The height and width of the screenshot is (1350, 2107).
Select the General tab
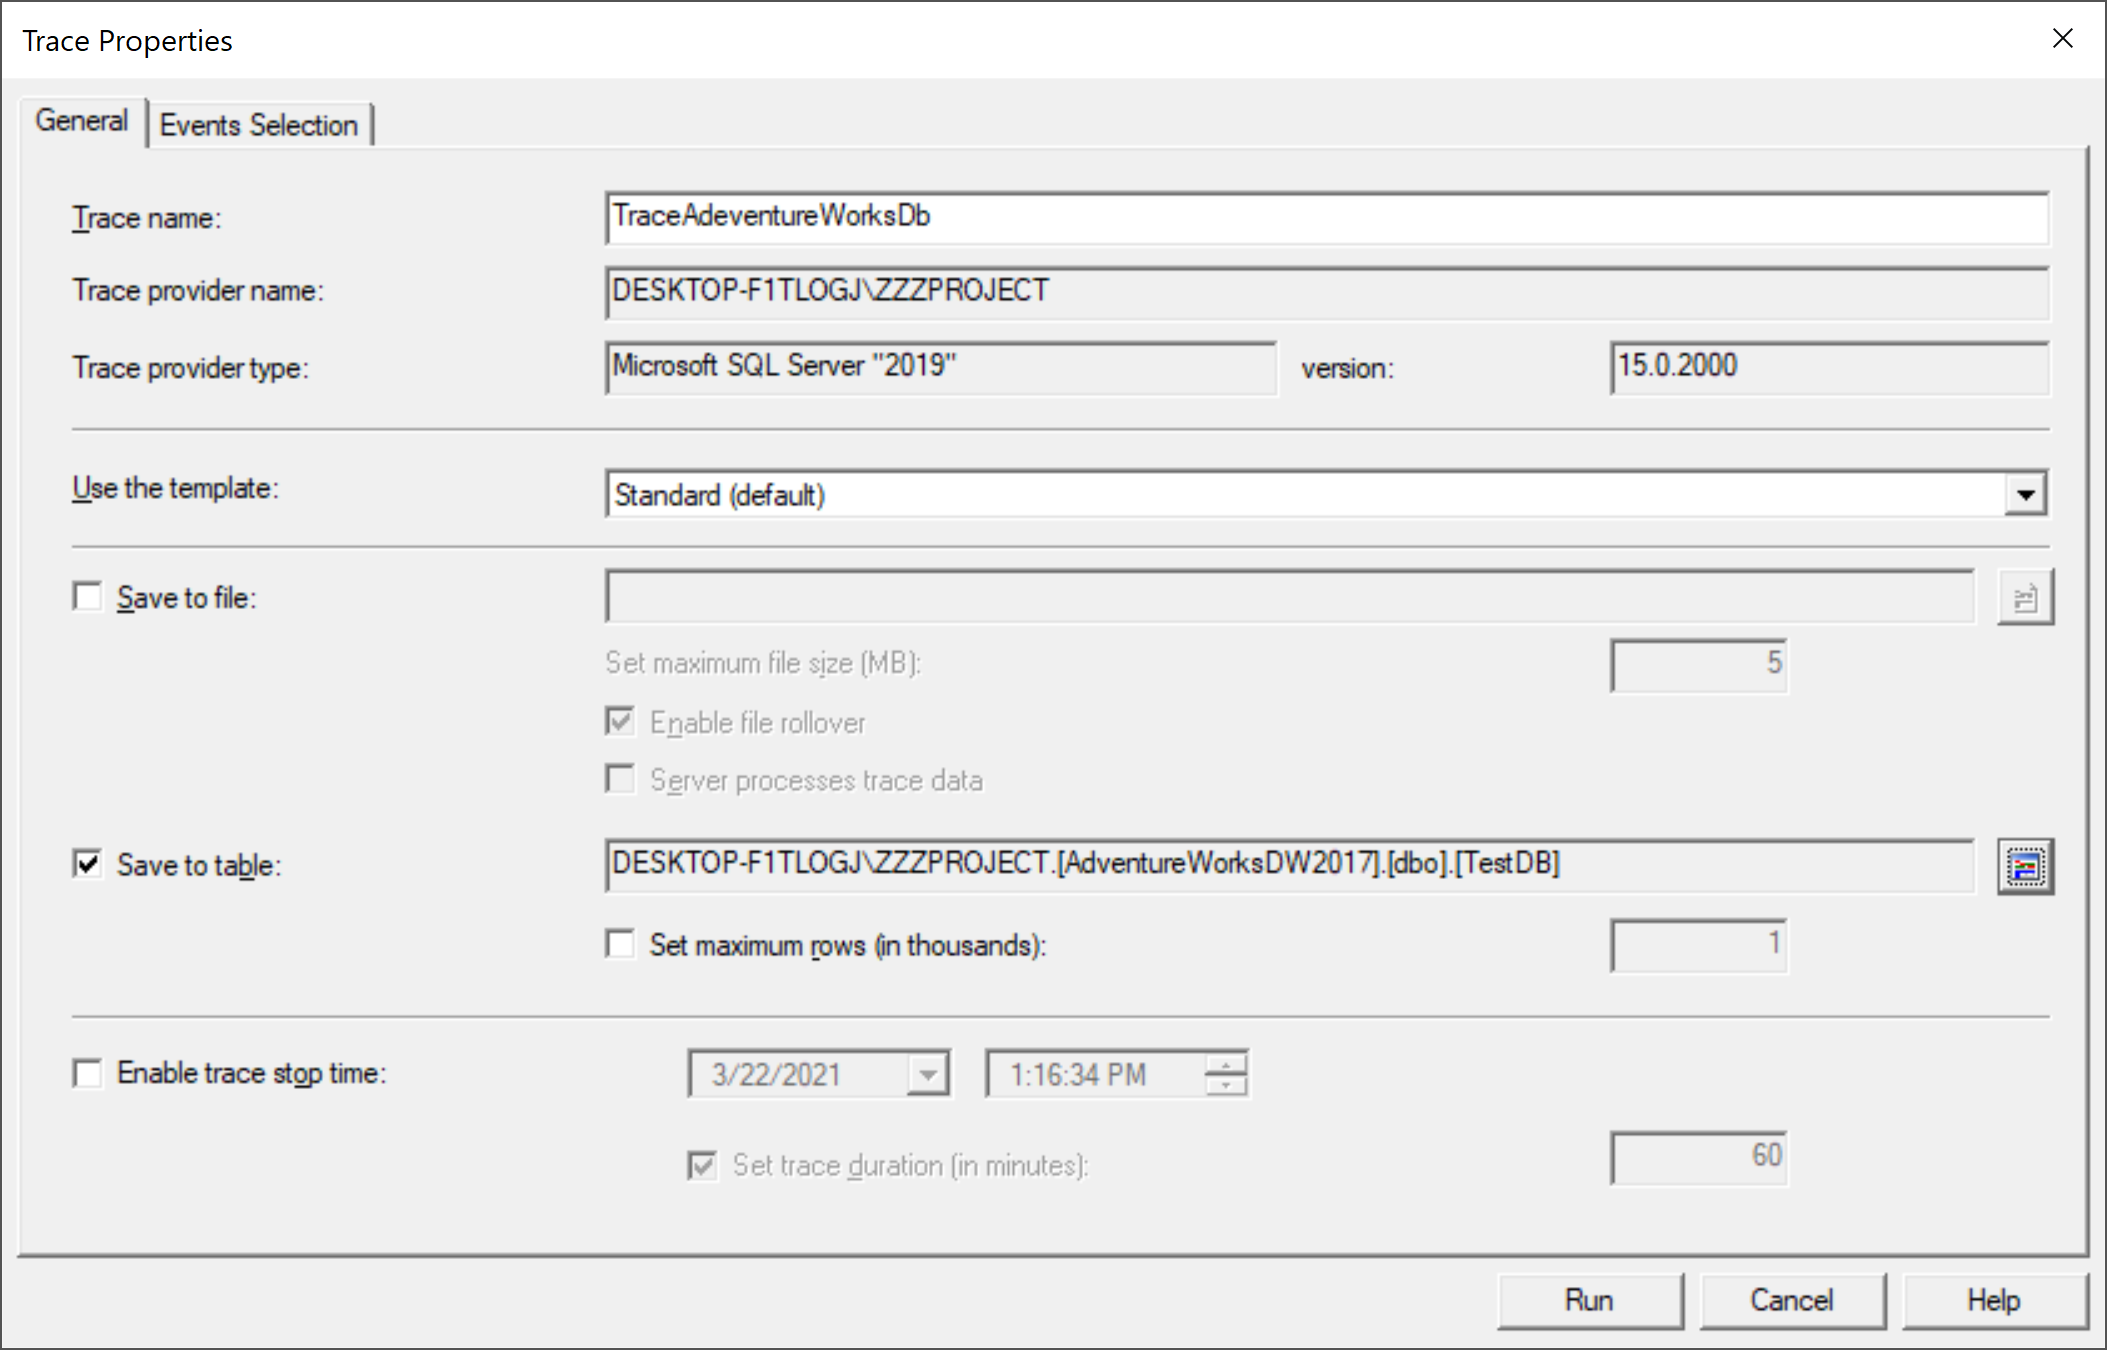coord(82,121)
